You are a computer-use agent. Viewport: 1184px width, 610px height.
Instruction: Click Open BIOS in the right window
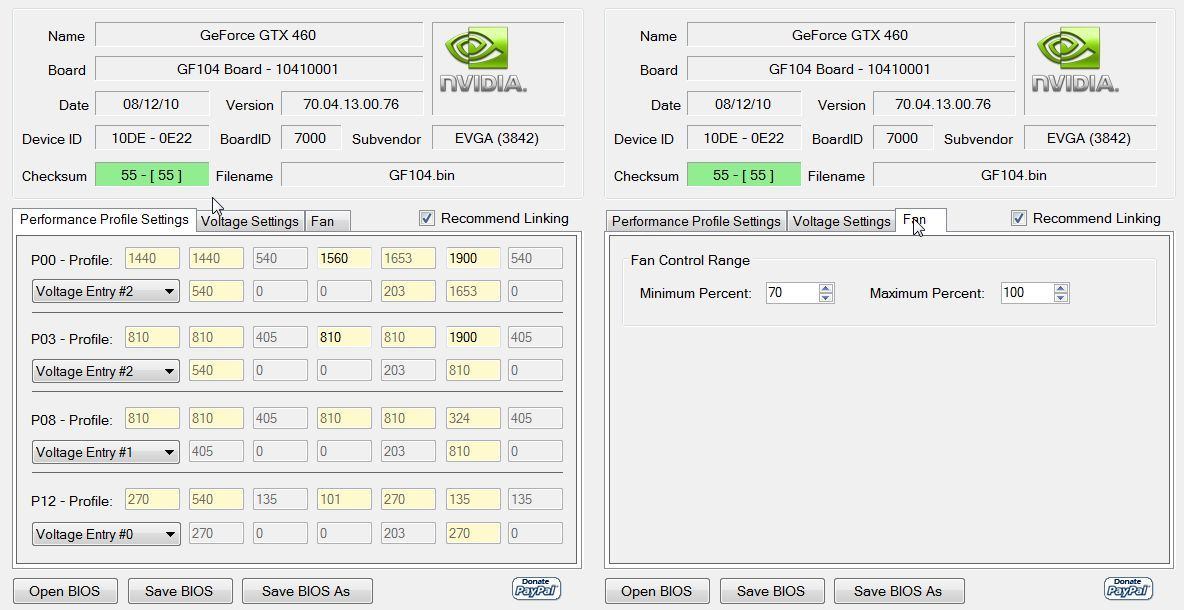(x=656, y=591)
